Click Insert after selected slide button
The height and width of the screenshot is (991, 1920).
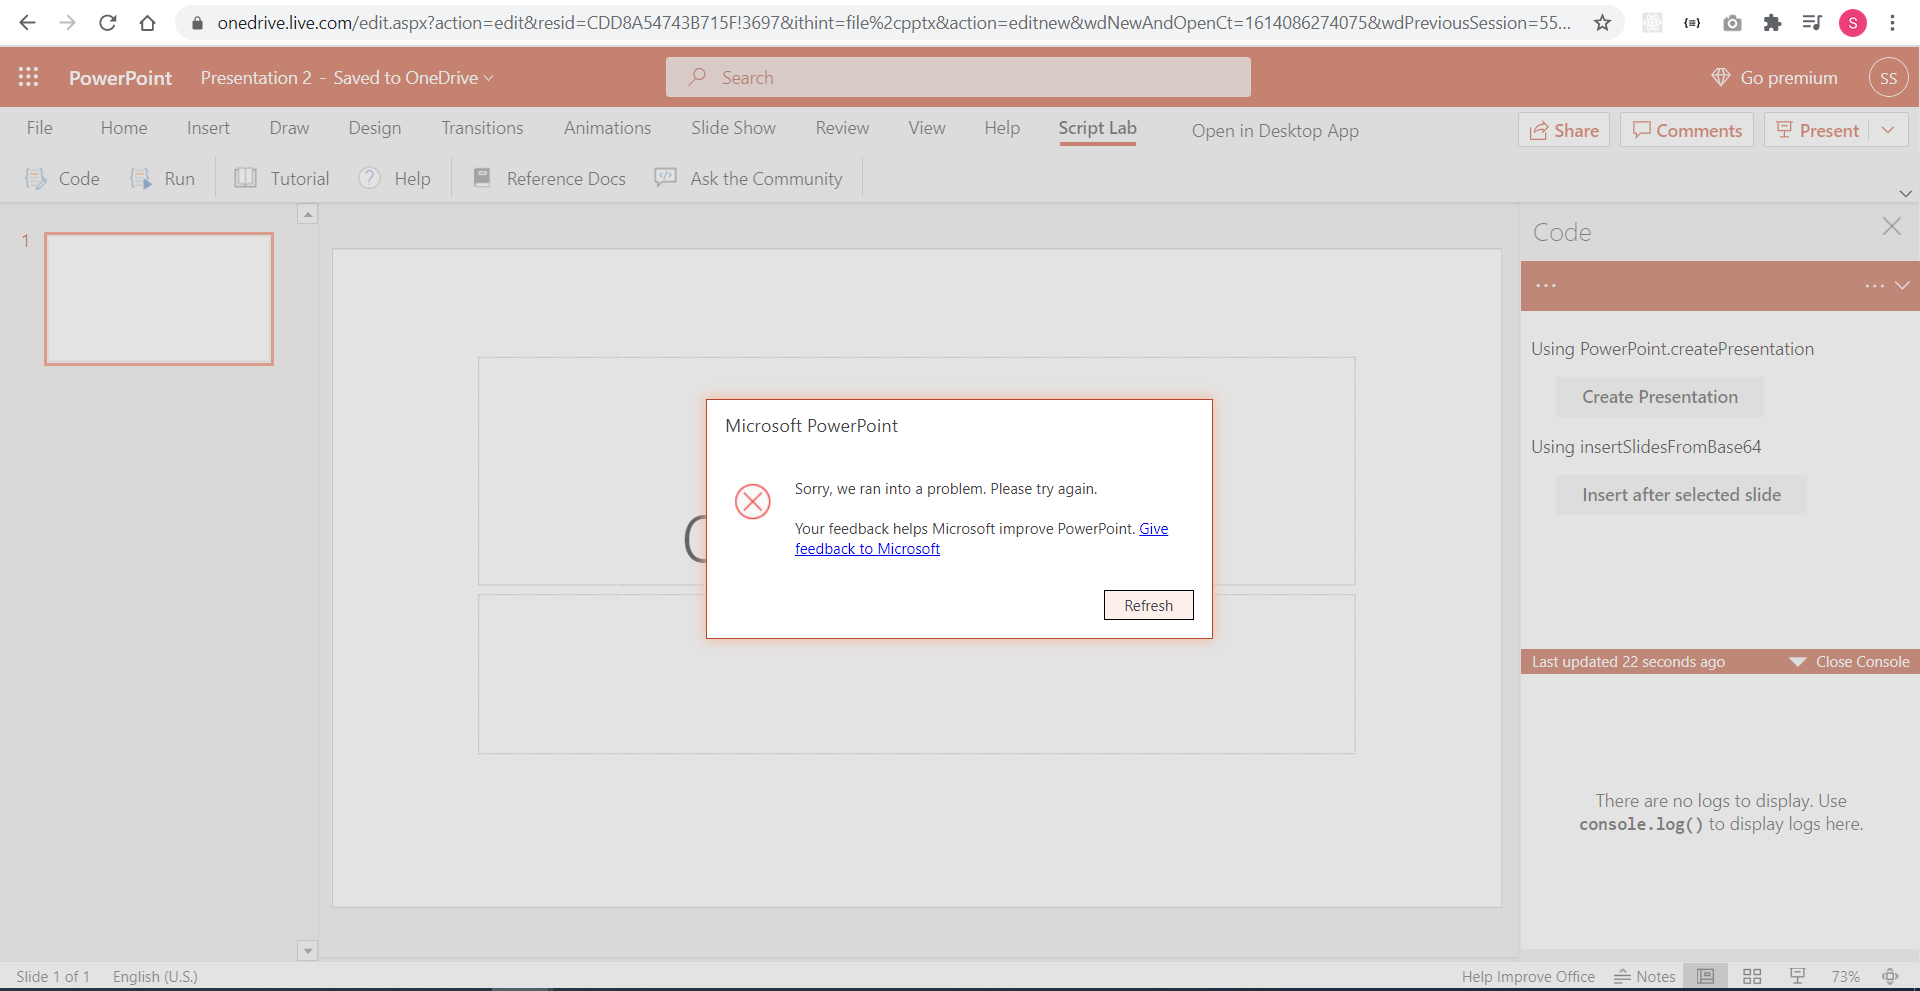(x=1681, y=495)
